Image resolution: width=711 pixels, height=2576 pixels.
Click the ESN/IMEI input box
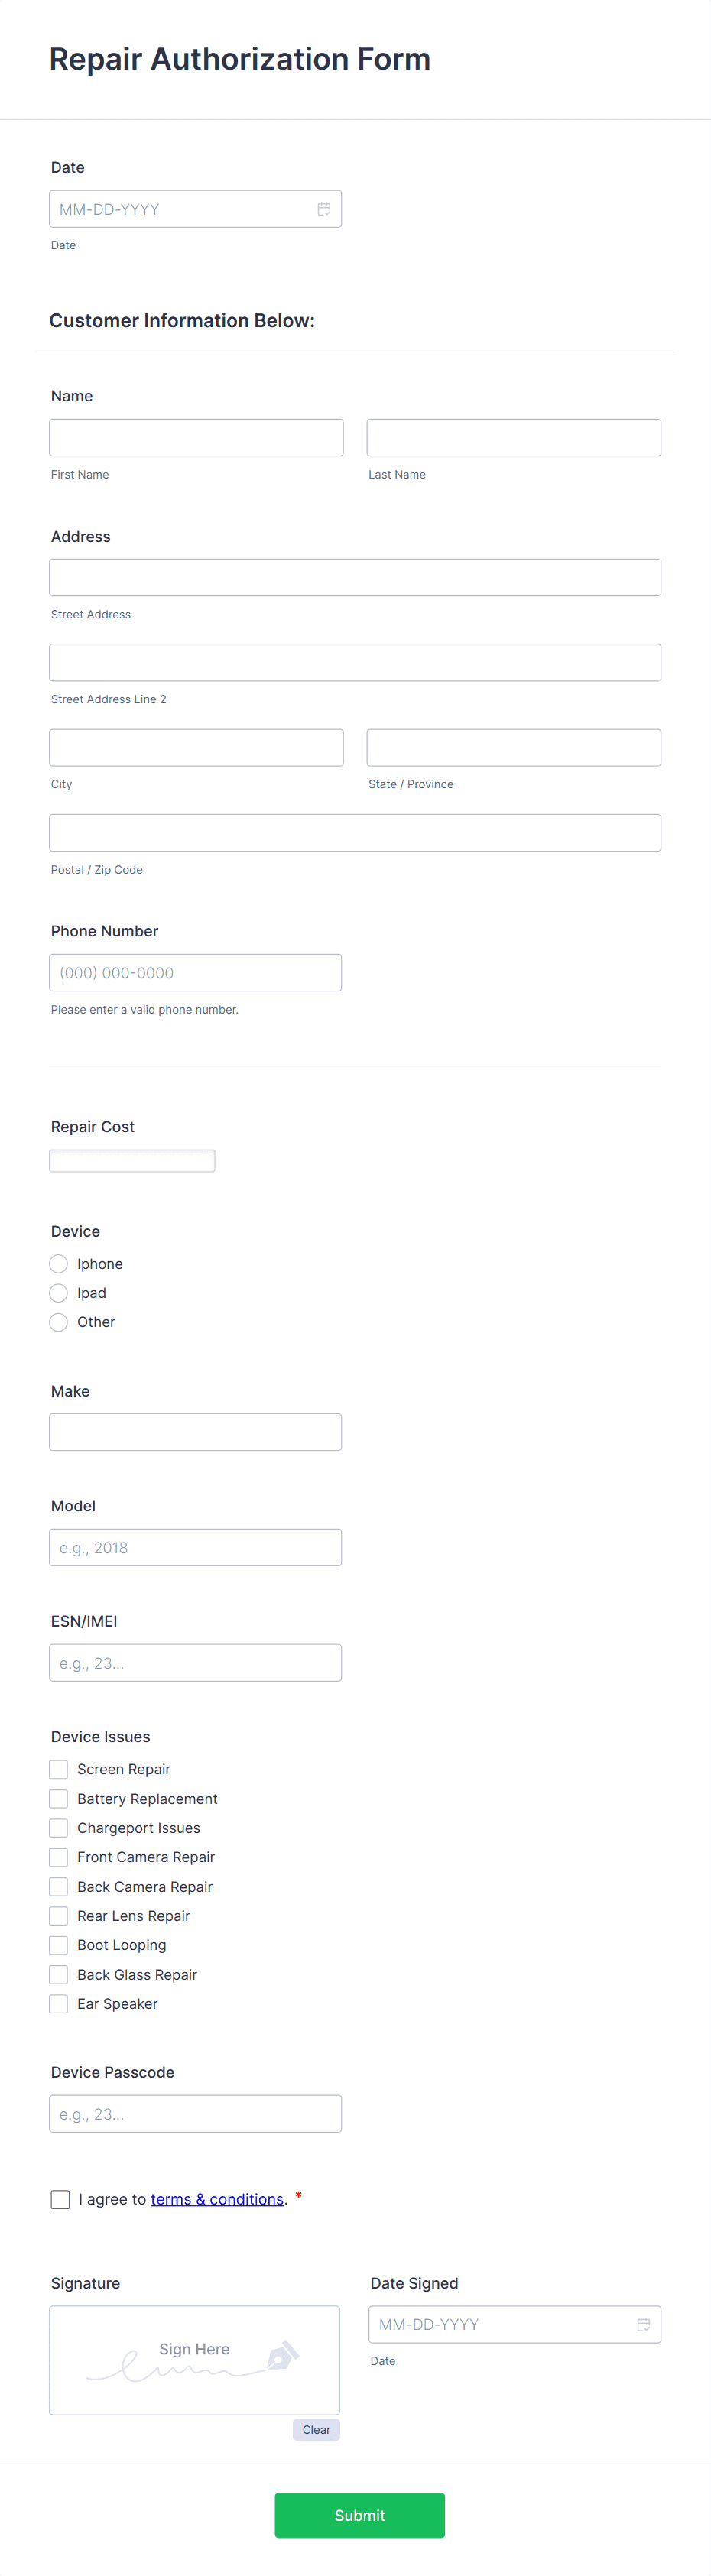[195, 1662]
